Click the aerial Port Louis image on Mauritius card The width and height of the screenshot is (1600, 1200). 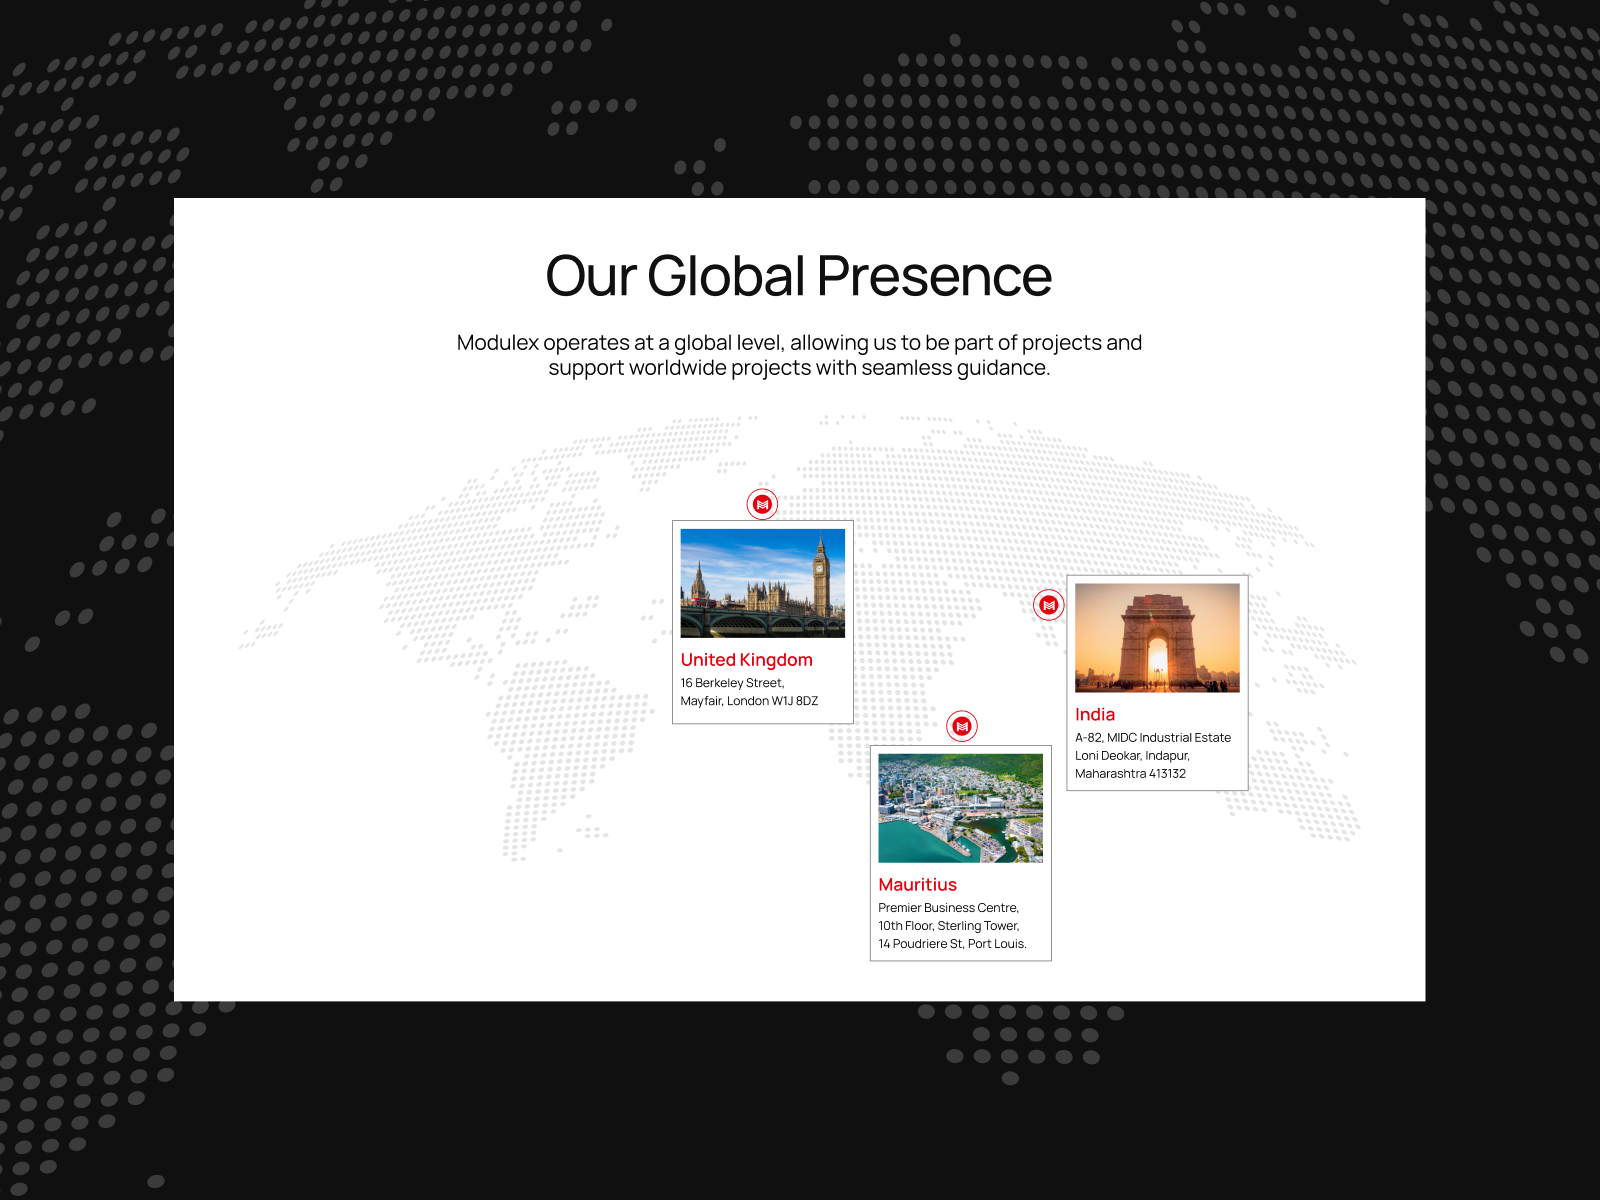coord(961,808)
